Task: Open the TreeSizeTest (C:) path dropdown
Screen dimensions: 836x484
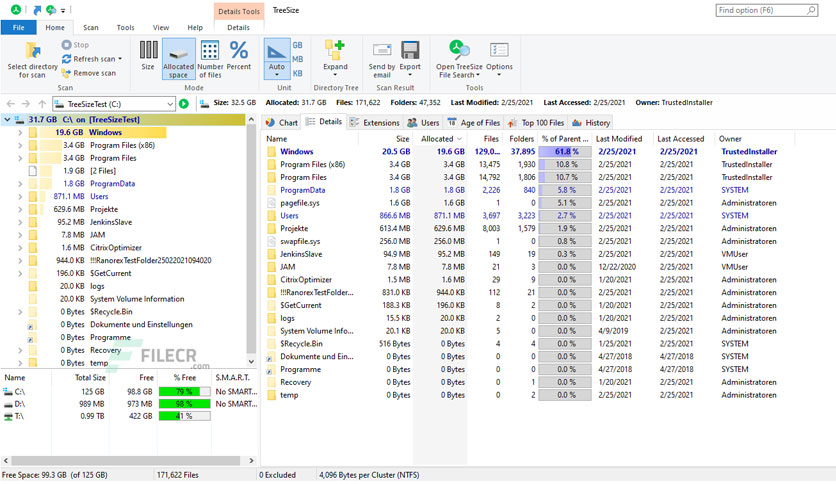Action: [x=170, y=104]
